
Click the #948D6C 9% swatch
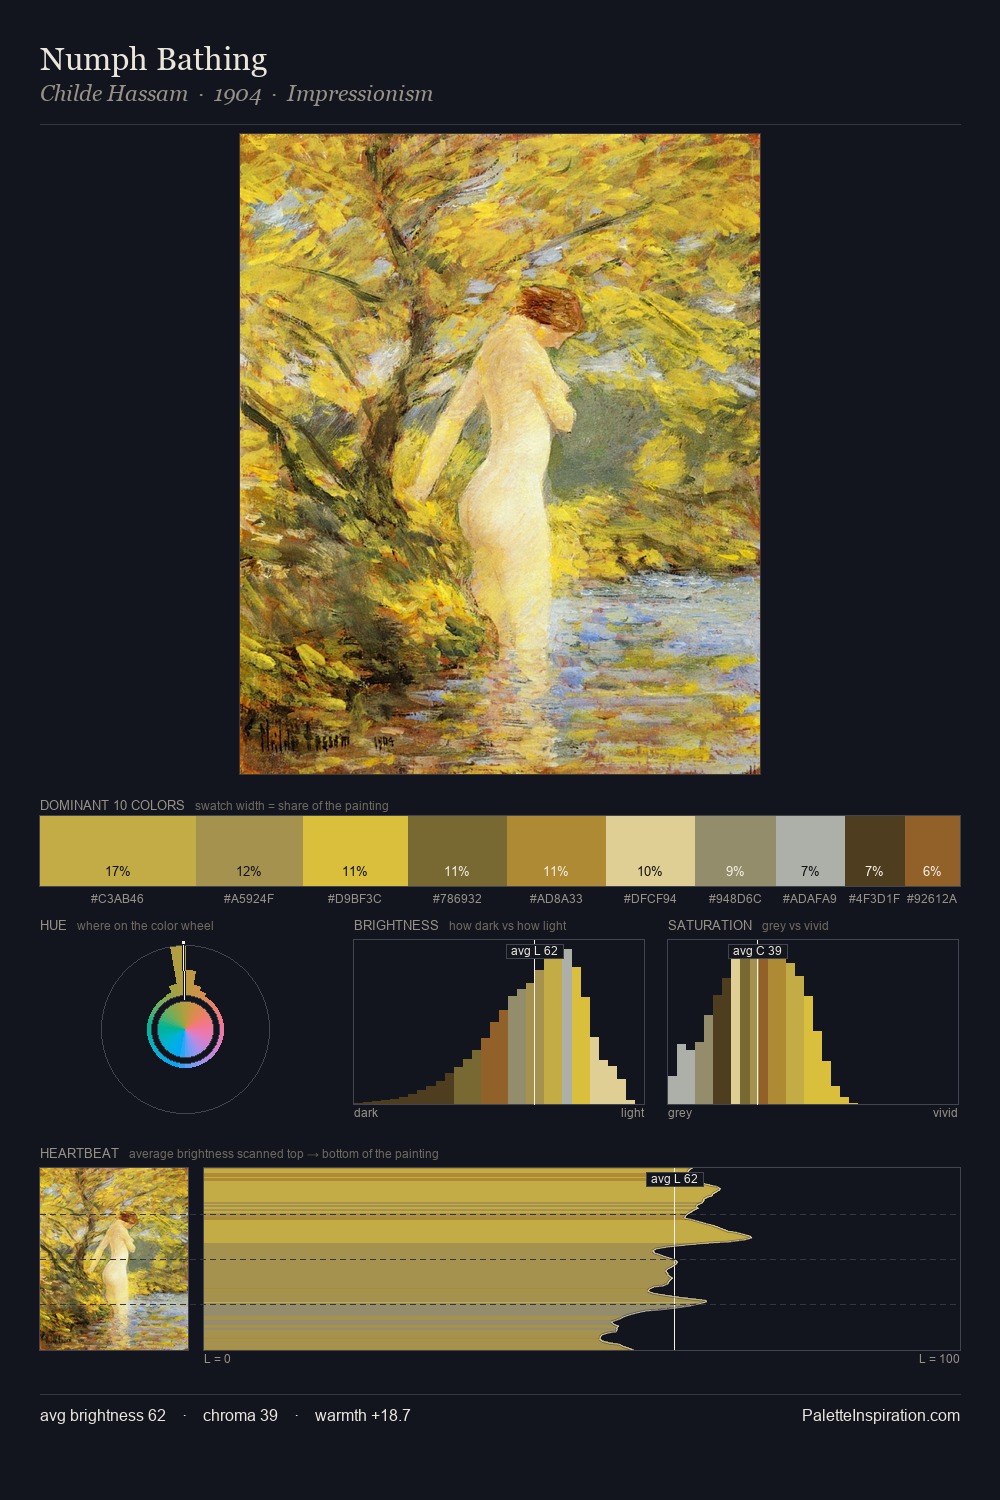(x=735, y=851)
